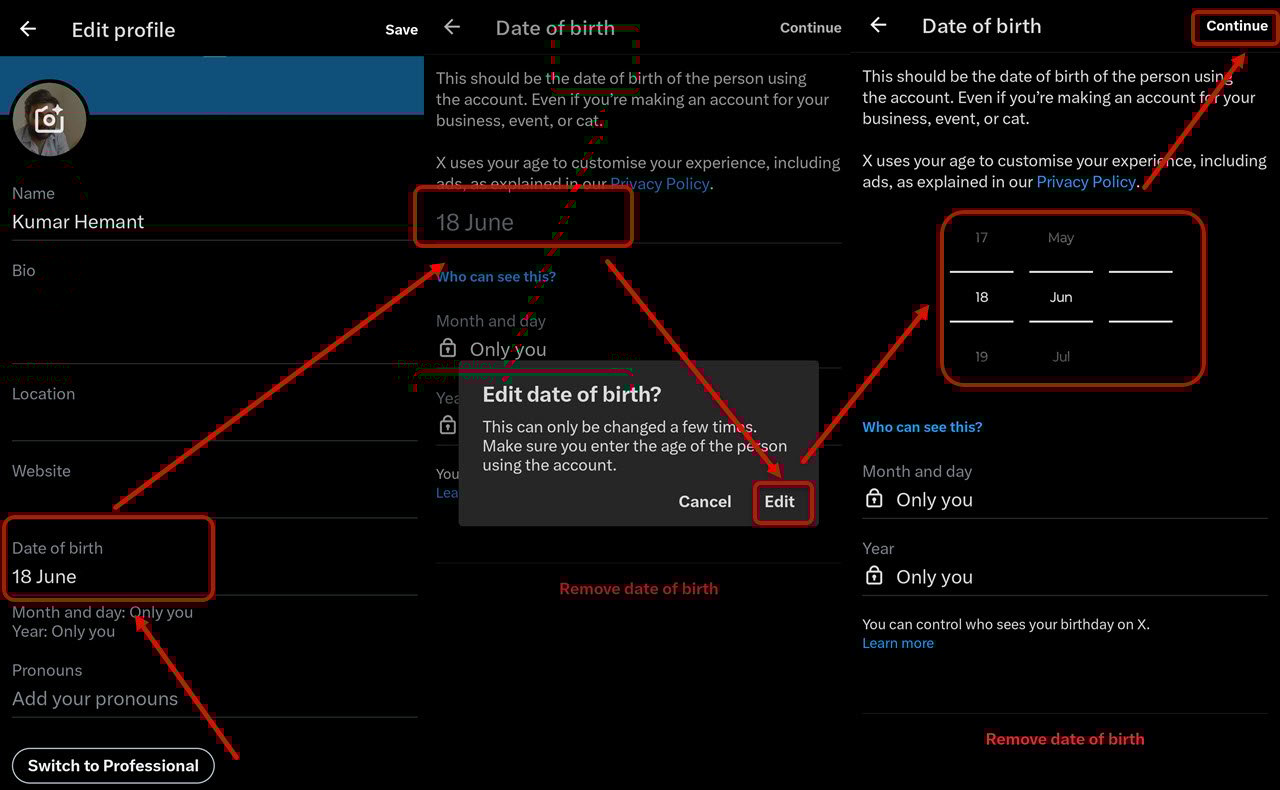Tap the lock icon beside Year on the date picker screen
The height and width of the screenshot is (790, 1280).
pos(874,576)
